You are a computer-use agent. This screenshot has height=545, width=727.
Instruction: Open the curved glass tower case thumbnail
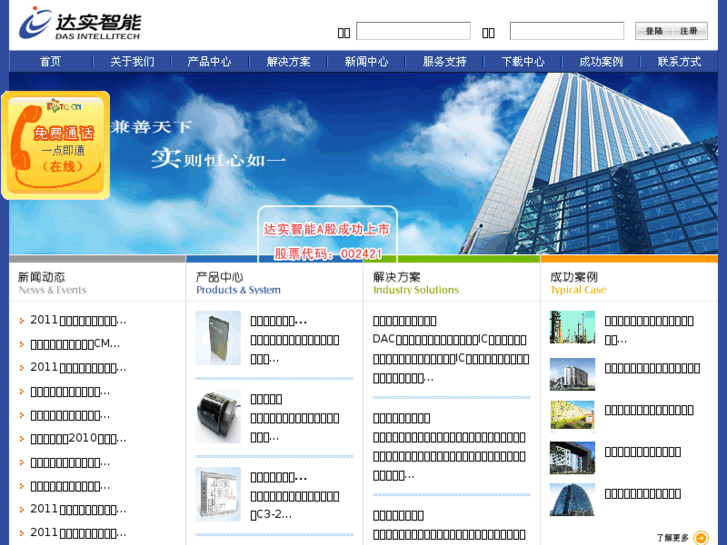[x=572, y=500]
